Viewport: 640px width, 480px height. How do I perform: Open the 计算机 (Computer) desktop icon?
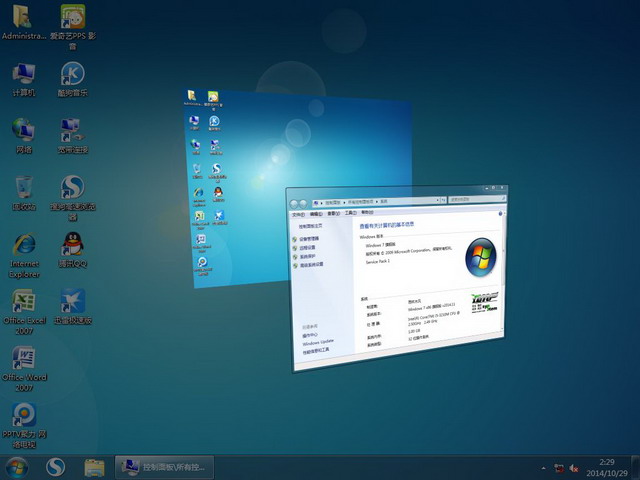23,74
